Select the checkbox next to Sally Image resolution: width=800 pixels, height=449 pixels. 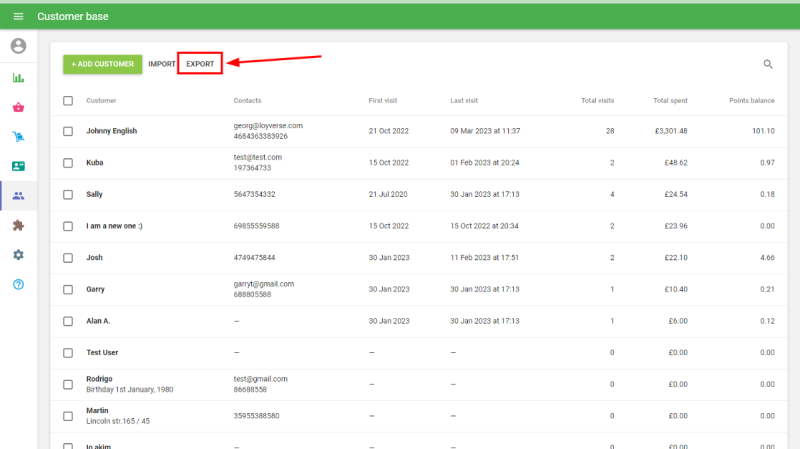click(68, 194)
